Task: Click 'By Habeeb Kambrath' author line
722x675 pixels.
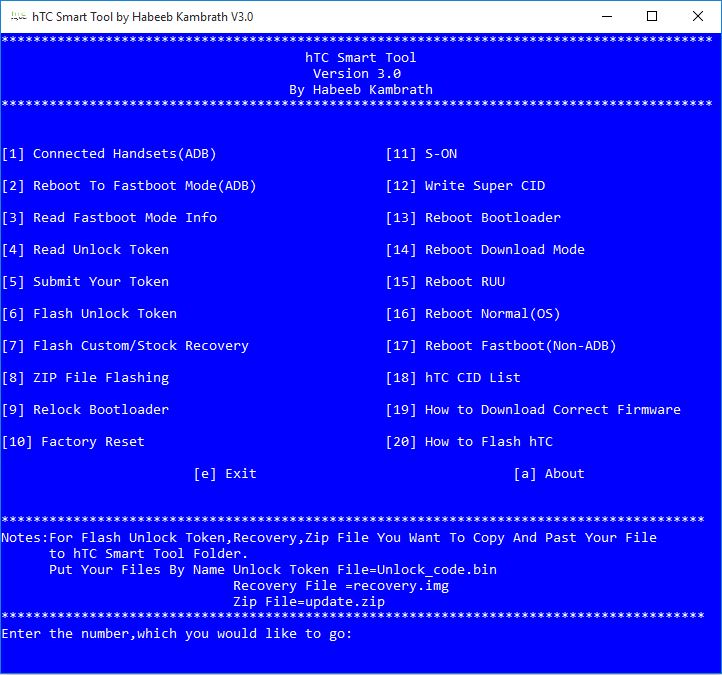Action: coord(361,89)
